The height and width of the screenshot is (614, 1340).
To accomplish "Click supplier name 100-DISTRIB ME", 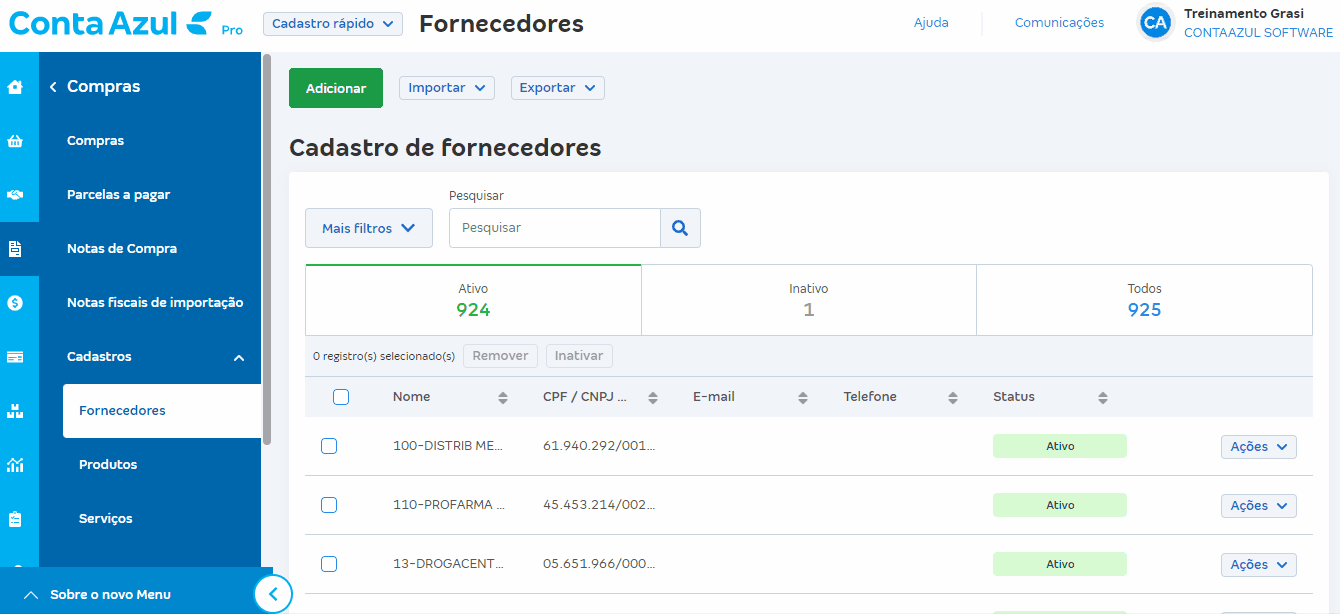I will 449,446.
